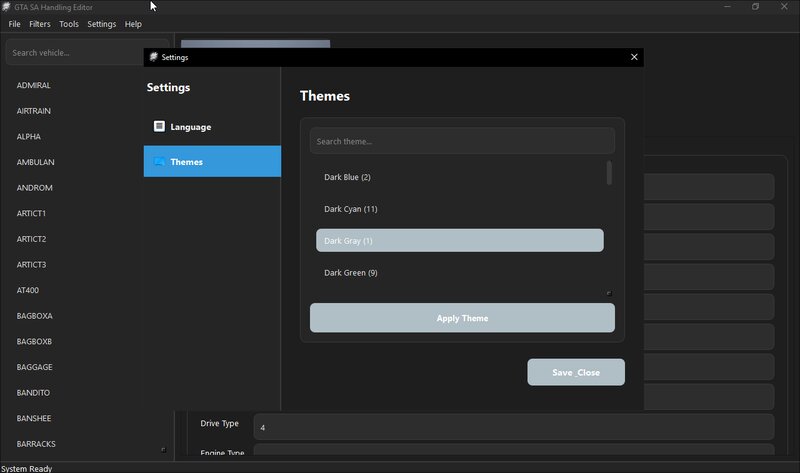Apply the selected theme with Apply Theme
Screen dimensions: 800x473
462,318
